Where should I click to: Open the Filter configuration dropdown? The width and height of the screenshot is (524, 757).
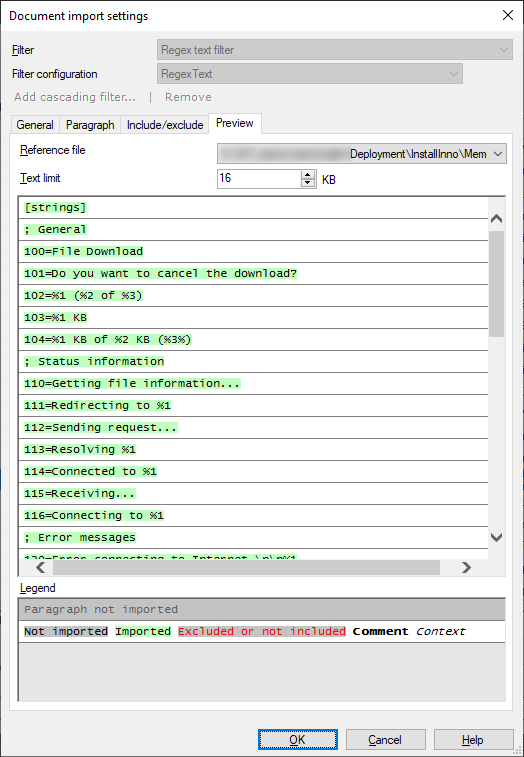tap(310, 74)
